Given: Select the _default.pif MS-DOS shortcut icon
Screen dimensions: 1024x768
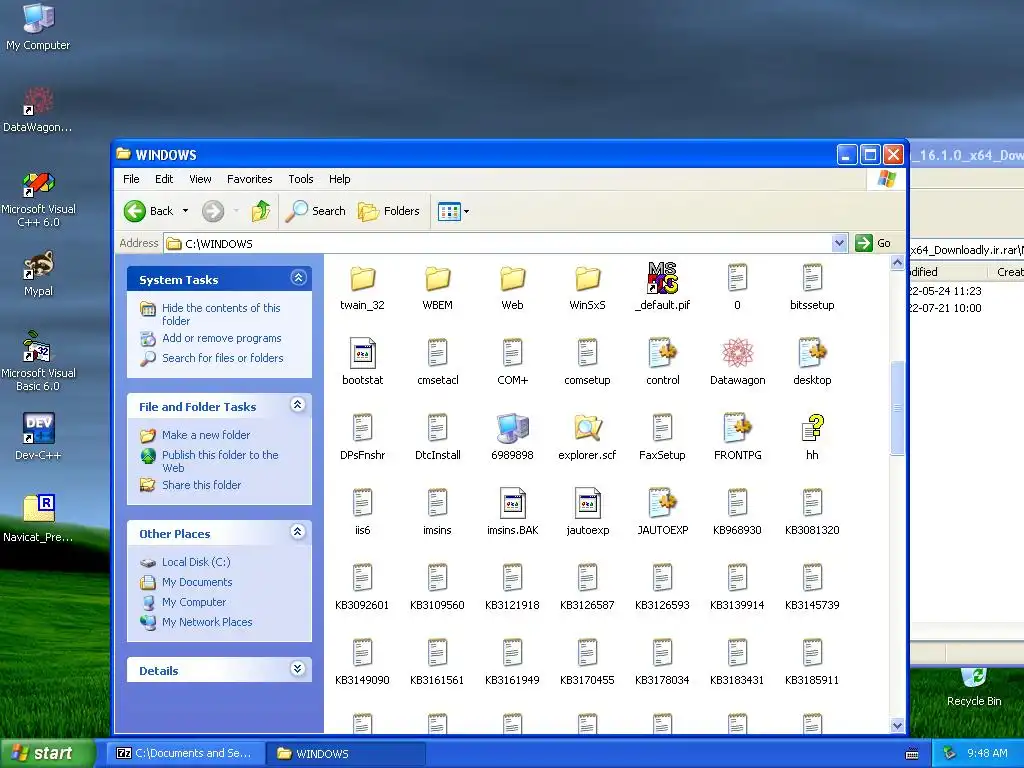Looking at the screenshot, I should [x=662, y=278].
